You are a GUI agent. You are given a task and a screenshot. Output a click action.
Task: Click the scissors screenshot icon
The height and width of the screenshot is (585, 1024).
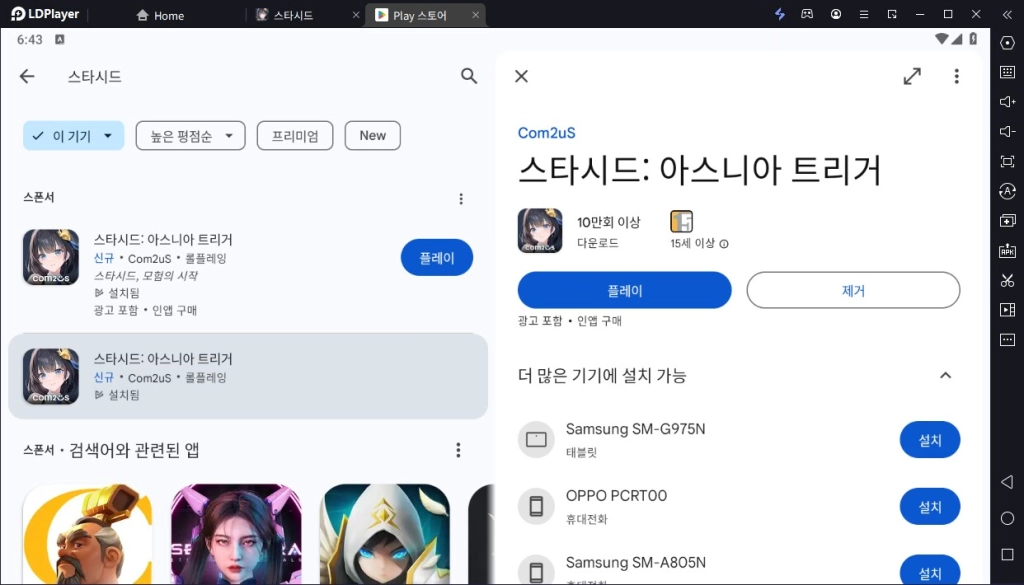(x=1007, y=281)
